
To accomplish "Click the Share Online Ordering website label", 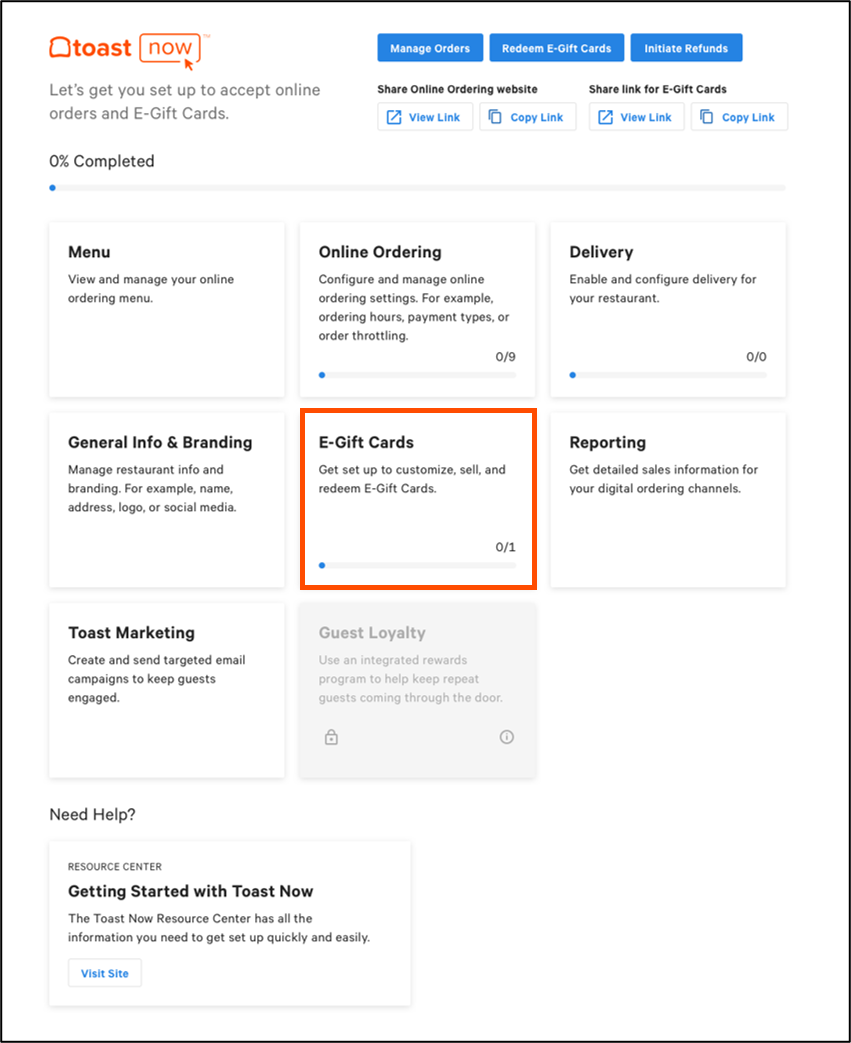I will (457, 89).
